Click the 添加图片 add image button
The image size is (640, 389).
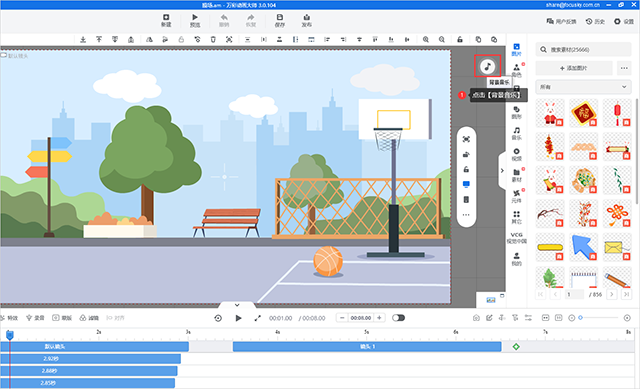[574, 68]
